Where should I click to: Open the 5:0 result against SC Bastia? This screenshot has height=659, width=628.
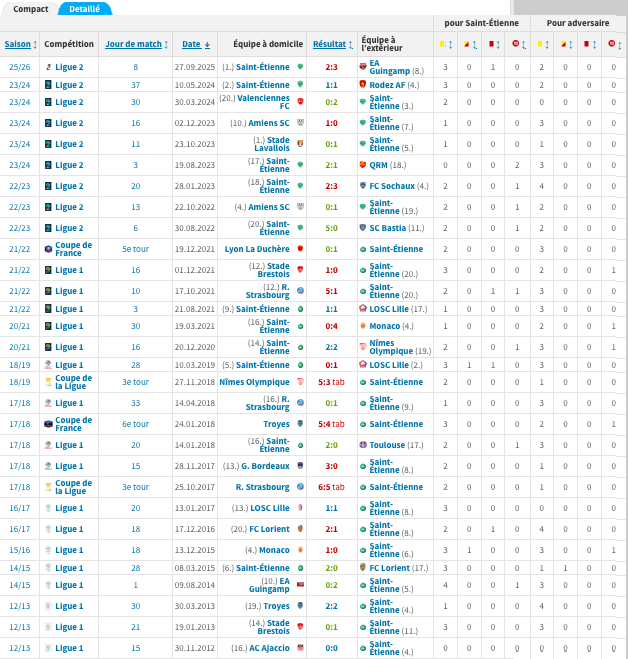coord(331,228)
